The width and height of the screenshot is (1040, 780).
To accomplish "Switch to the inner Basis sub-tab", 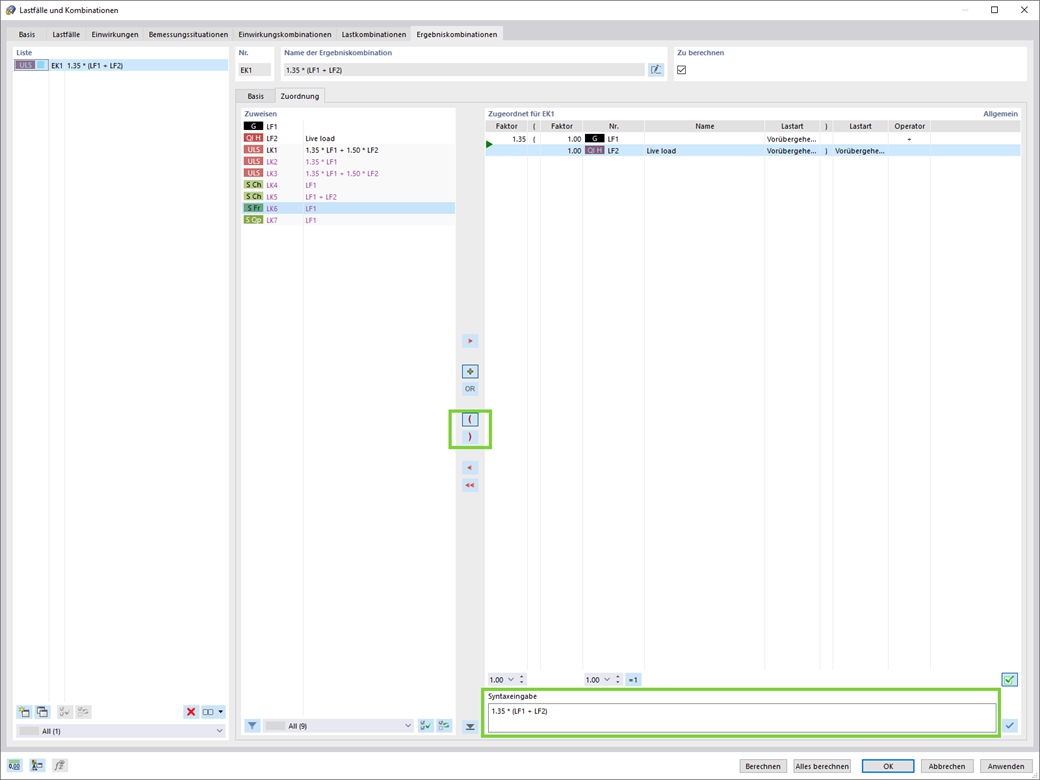I will click(256, 96).
